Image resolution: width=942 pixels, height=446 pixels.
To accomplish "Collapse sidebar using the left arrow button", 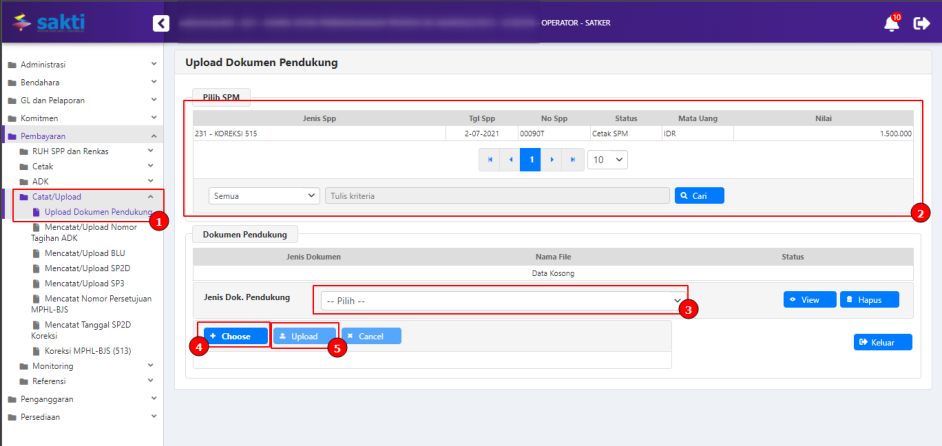I will click(161, 23).
